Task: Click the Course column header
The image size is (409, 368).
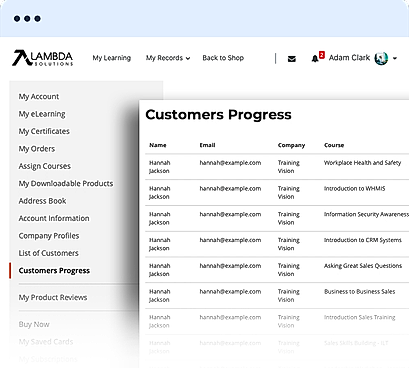Action: (x=334, y=145)
